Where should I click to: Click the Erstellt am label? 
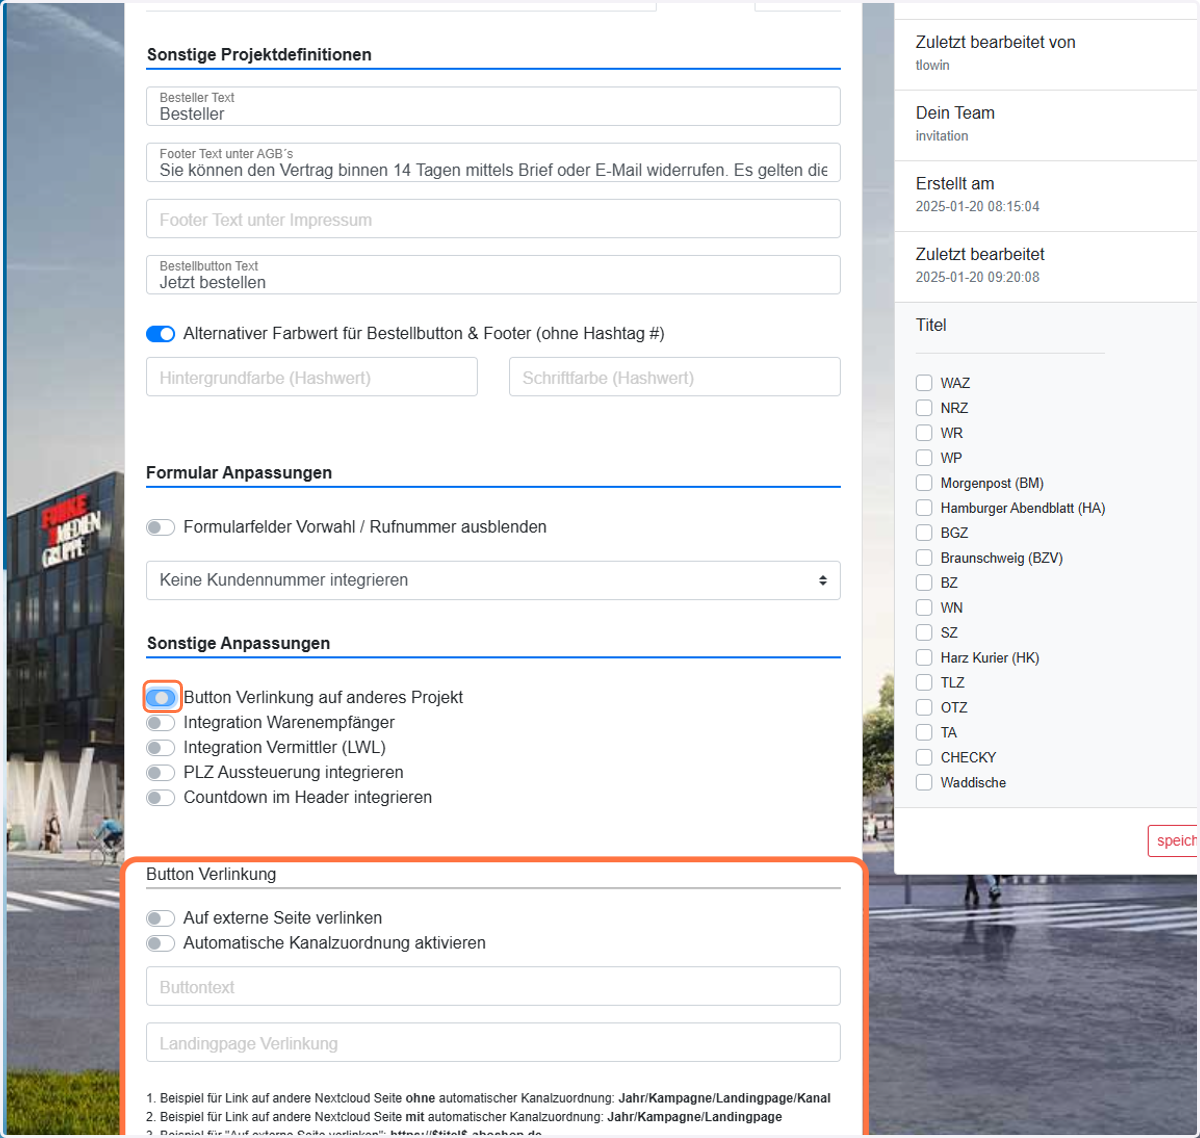pos(955,184)
